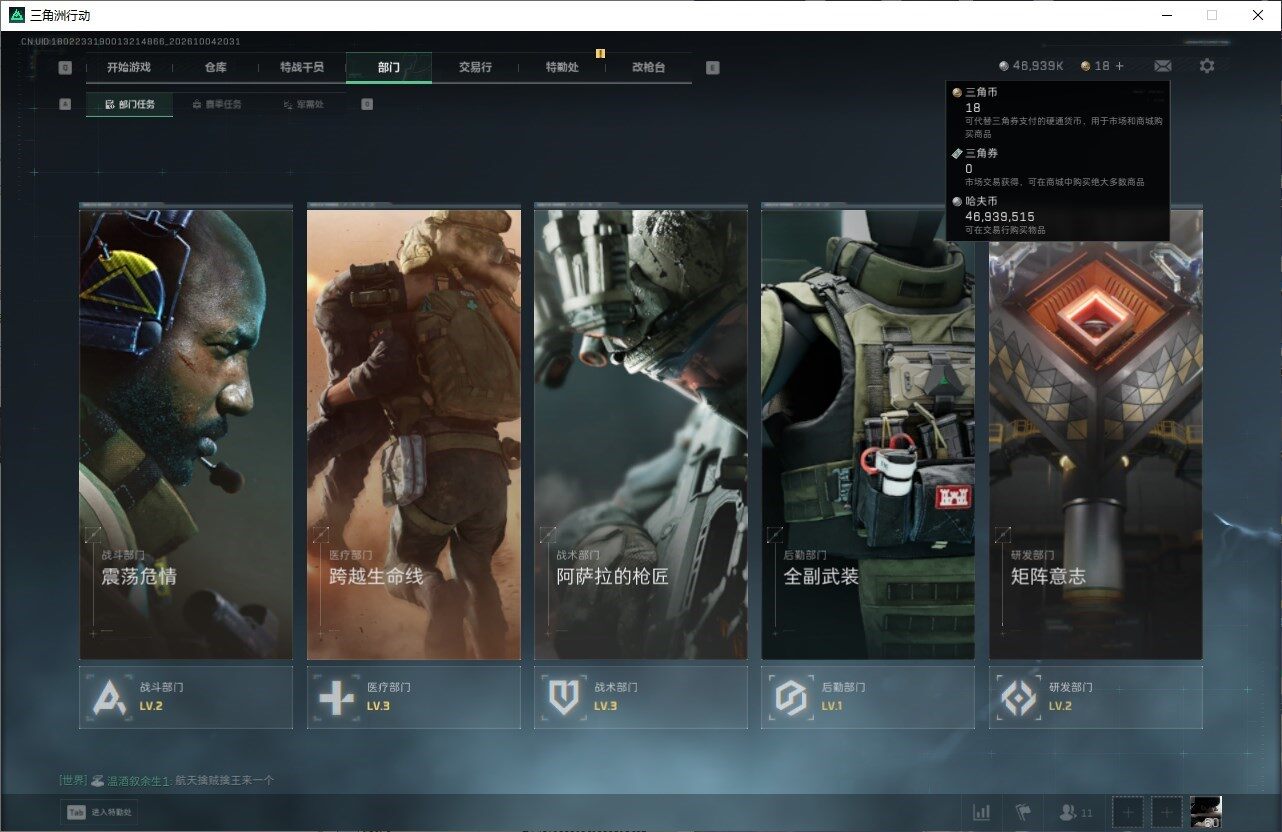Click the Q key hint beside 开始游戏
Screen dimensions: 1282x832
coord(65,68)
